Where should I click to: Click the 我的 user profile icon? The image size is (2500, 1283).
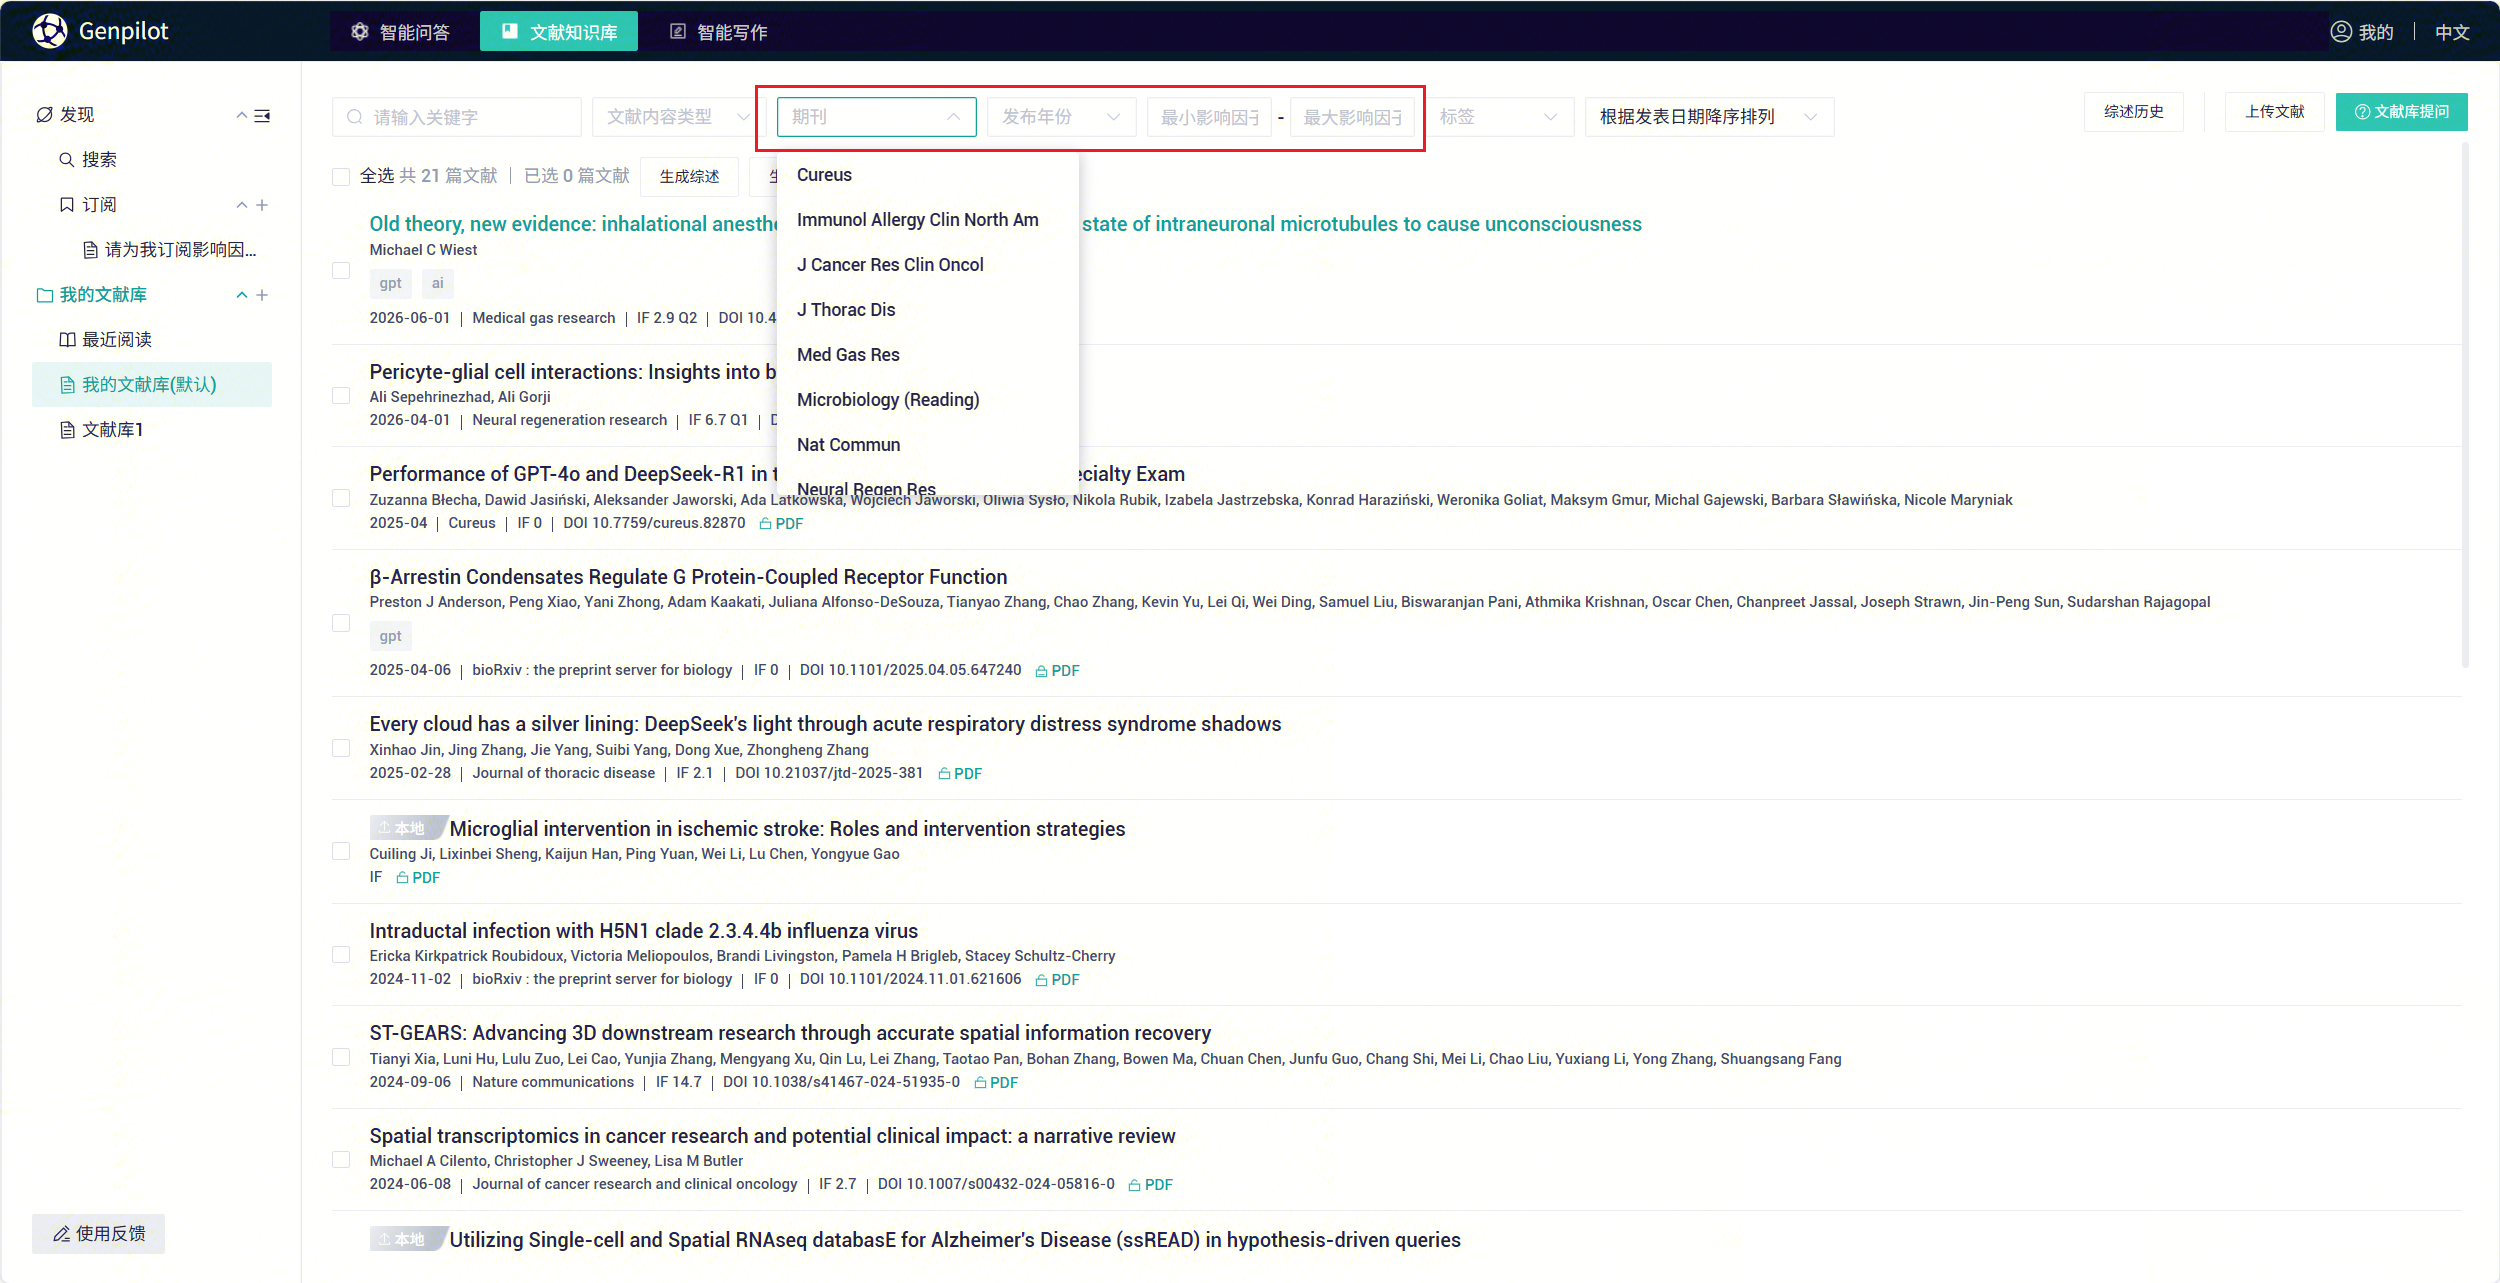coord(2340,31)
